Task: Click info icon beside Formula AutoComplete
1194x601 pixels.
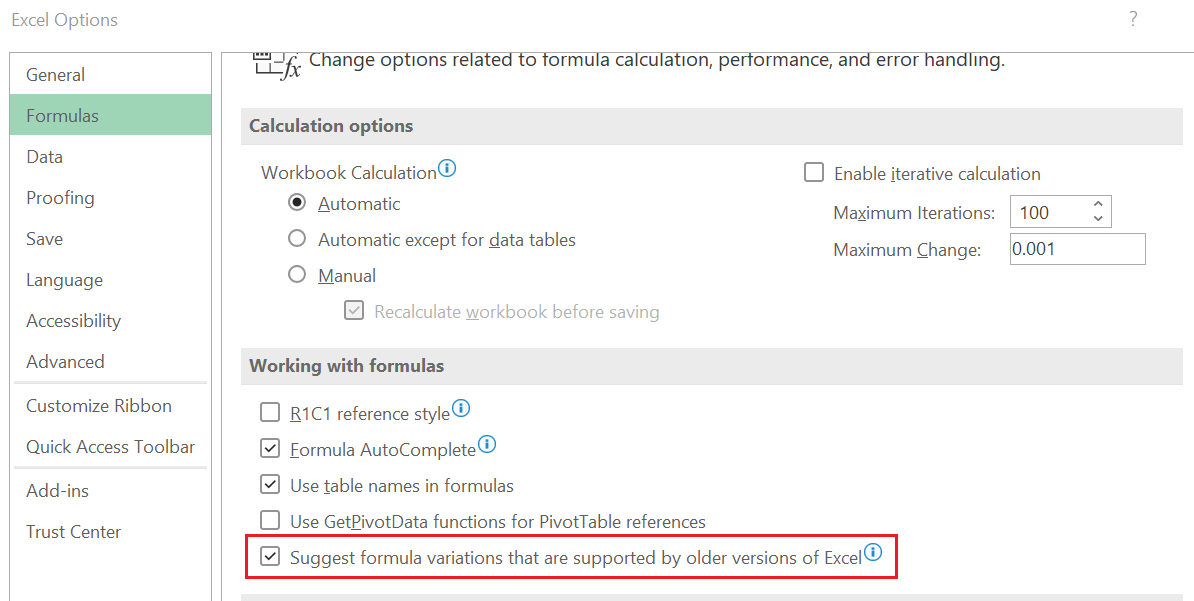Action: pyautogui.click(x=487, y=444)
